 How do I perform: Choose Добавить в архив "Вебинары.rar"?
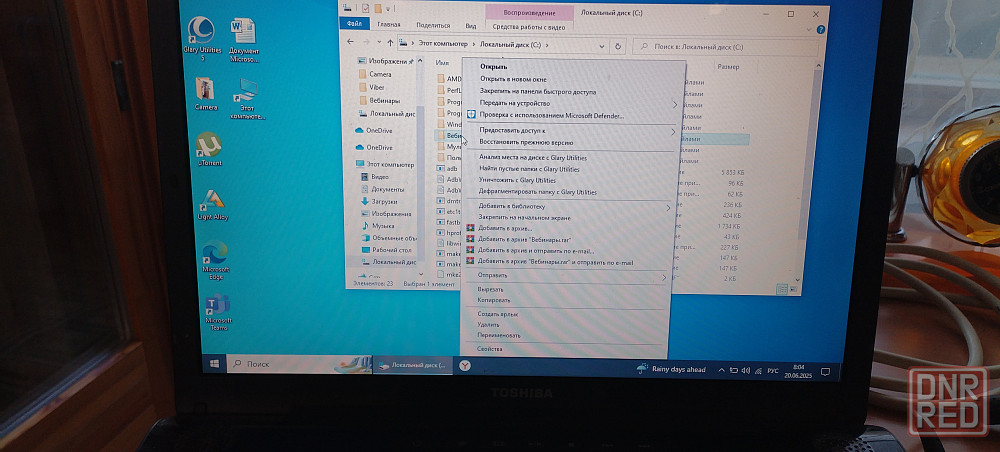click(524, 240)
